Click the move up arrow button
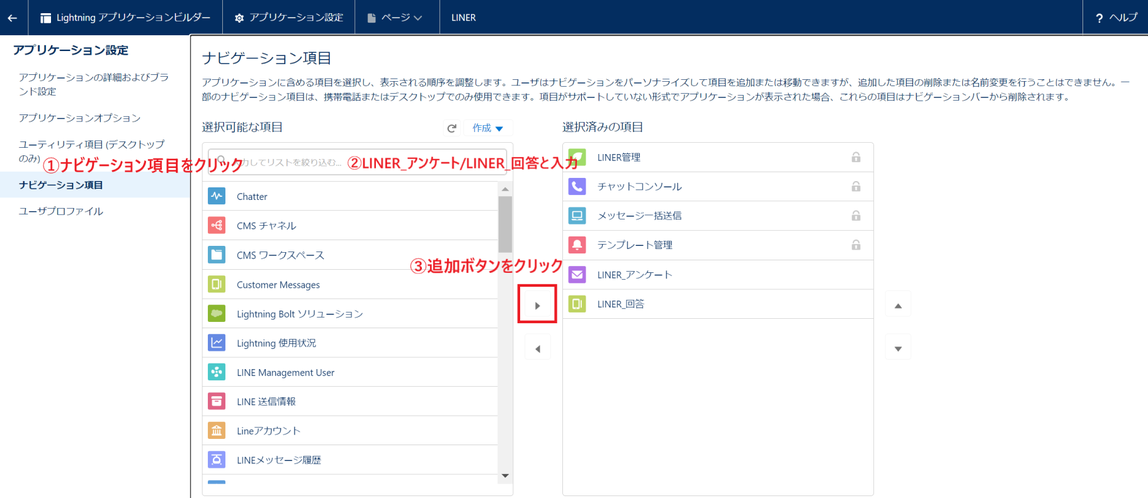The height and width of the screenshot is (498, 1148). [898, 305]
